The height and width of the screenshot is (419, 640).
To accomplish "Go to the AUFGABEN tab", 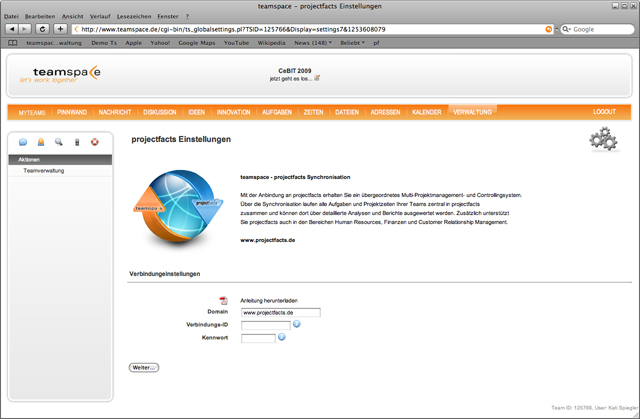I will pyautogui.click(x=277, y=112).
